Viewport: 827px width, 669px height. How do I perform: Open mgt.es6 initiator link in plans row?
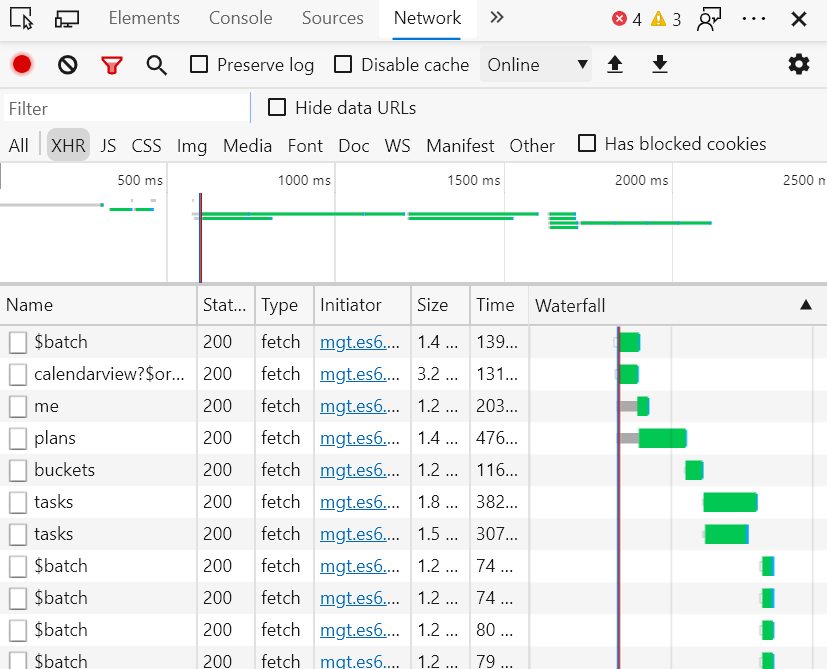[x=359, y=438]
